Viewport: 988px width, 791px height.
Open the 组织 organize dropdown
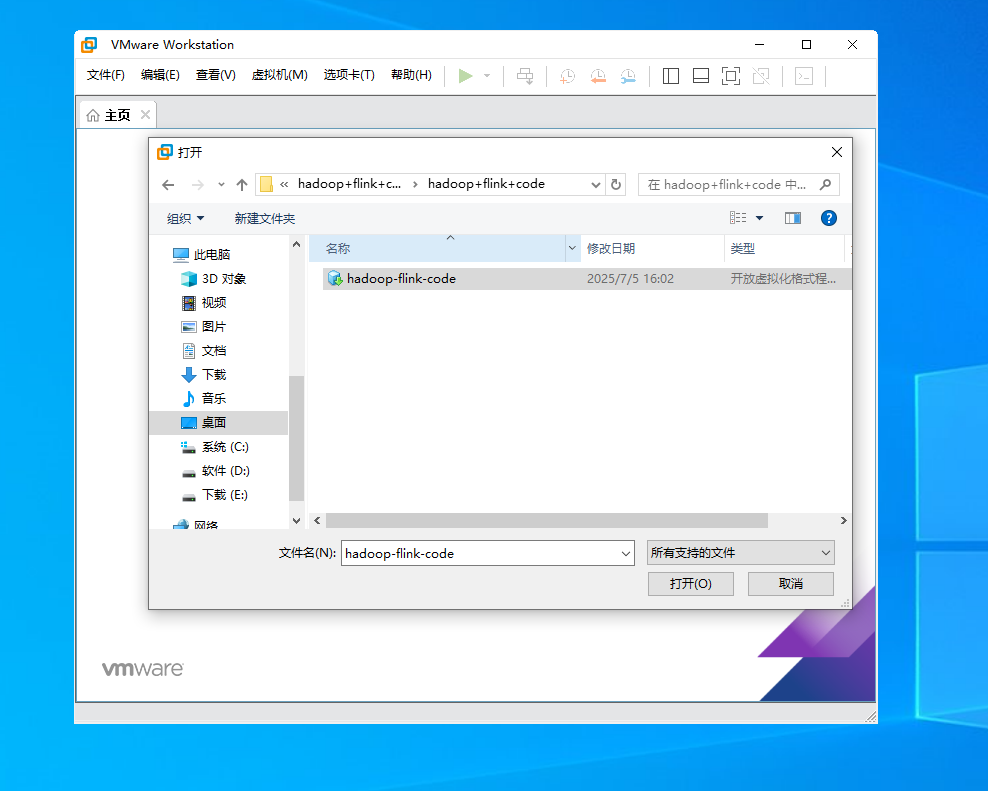click(185, 218)
